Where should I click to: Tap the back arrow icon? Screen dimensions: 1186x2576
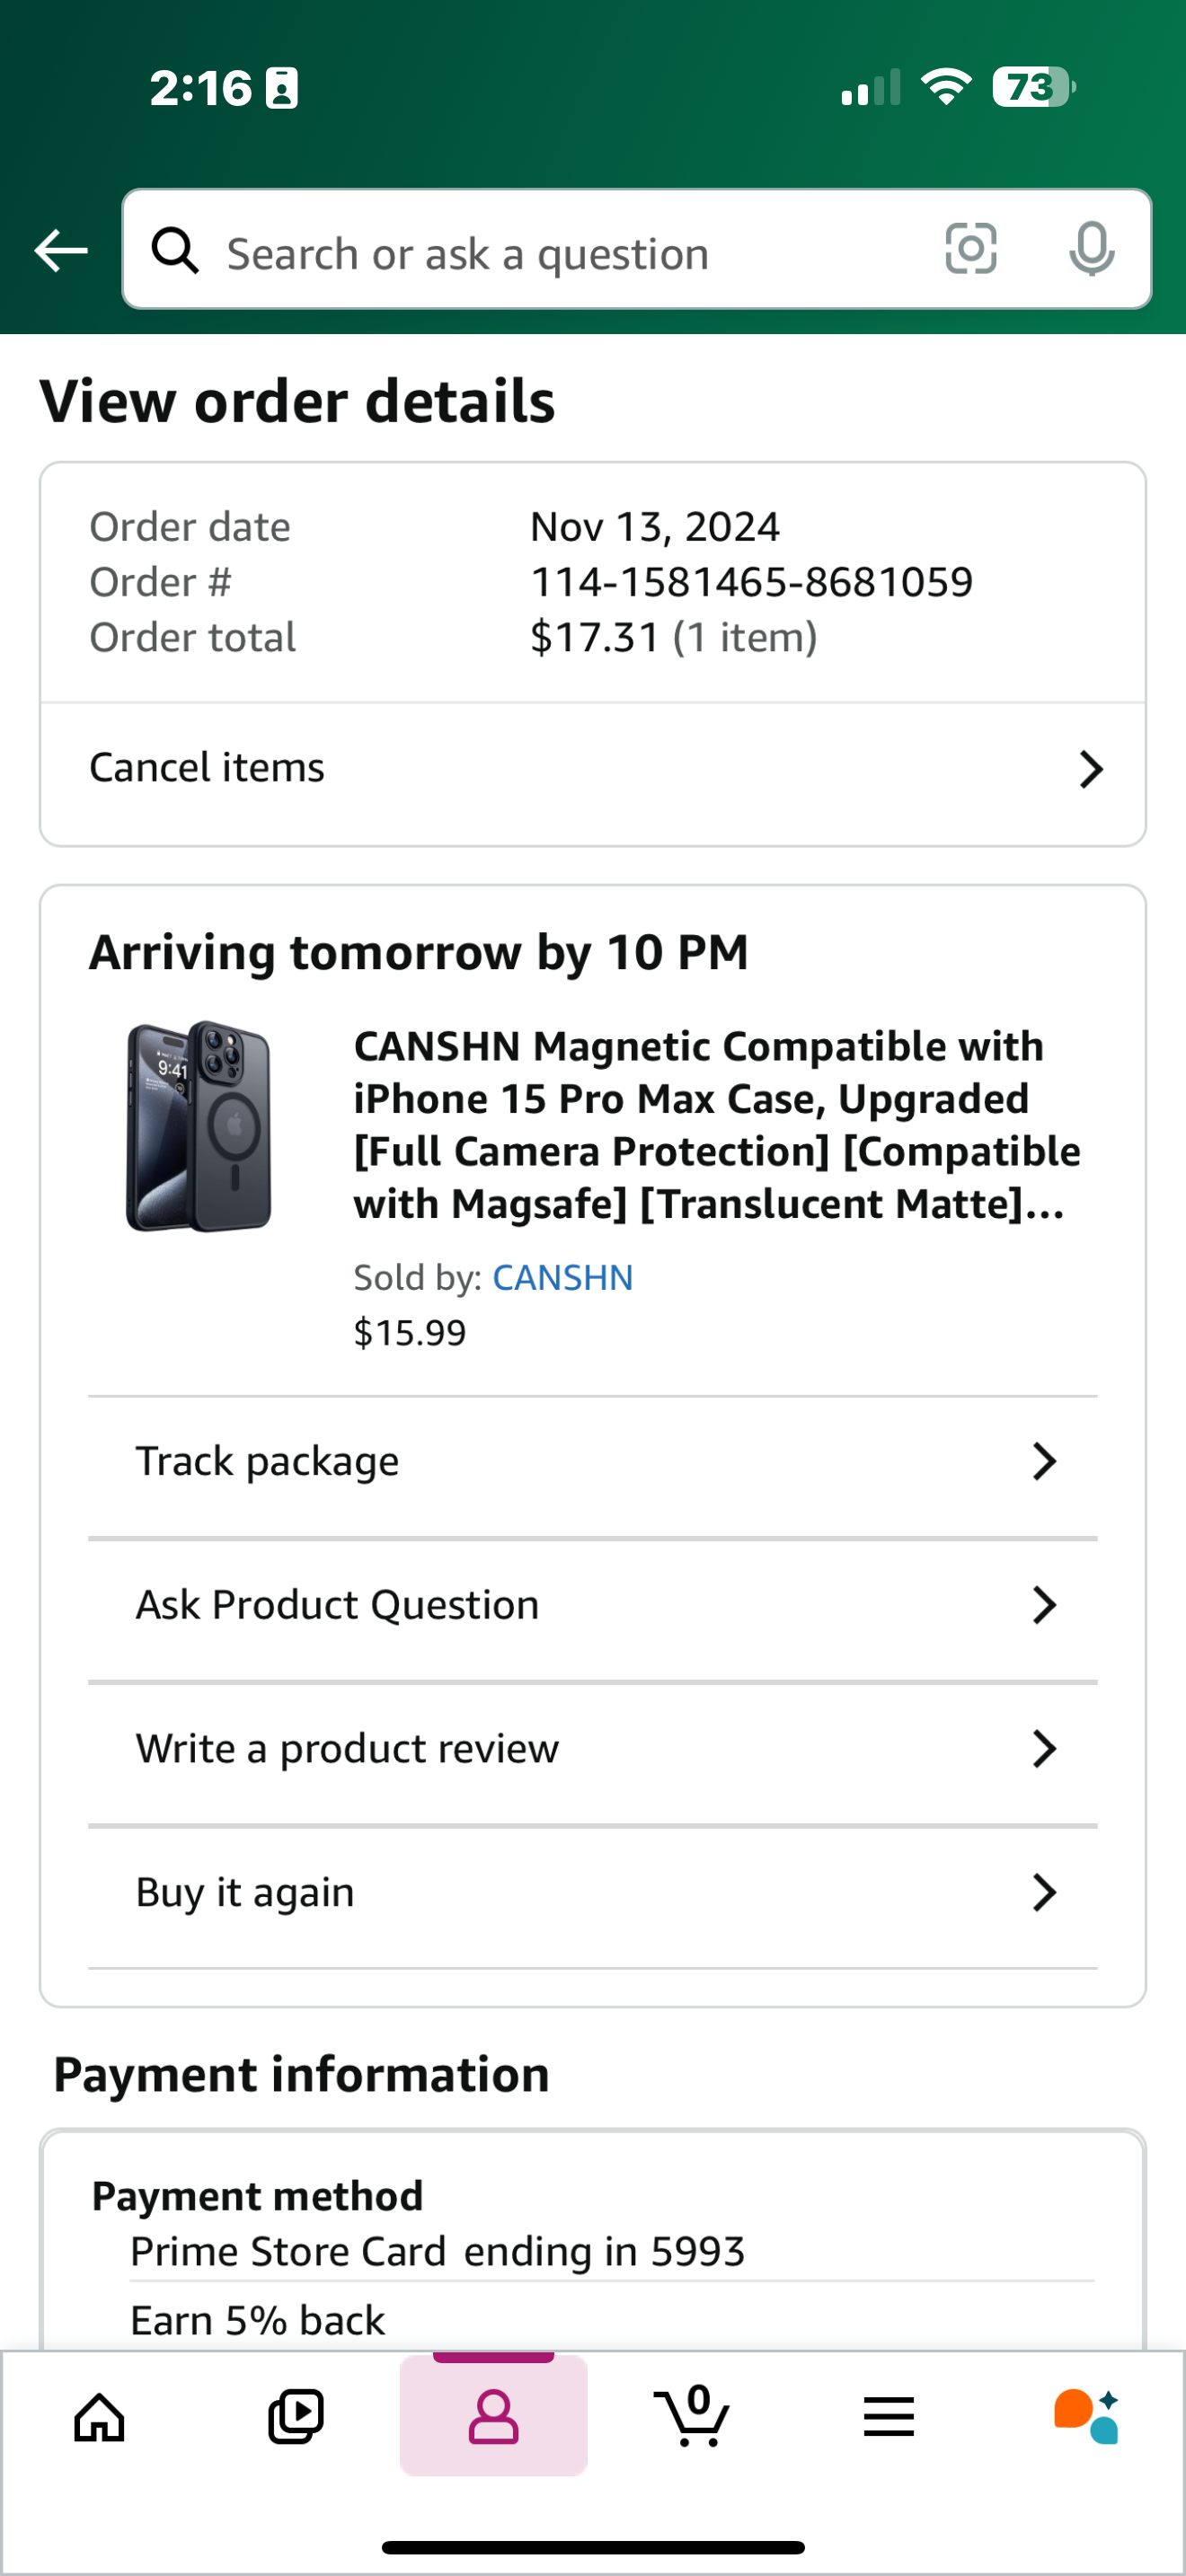tap(61, 250)
